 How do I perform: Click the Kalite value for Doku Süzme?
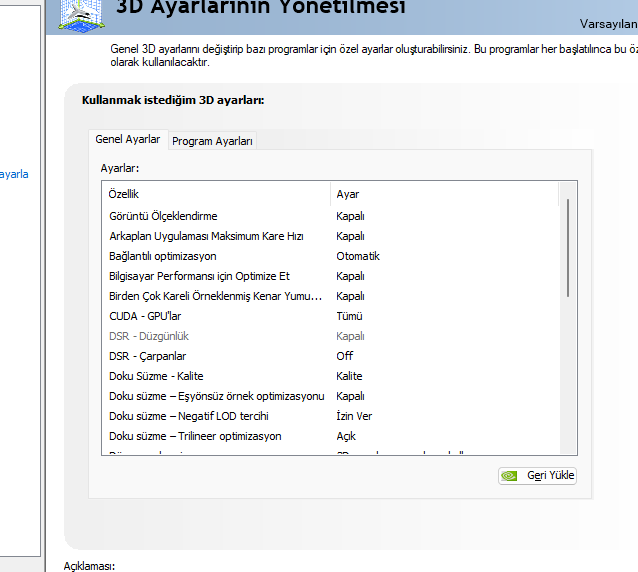click(349, 376)
